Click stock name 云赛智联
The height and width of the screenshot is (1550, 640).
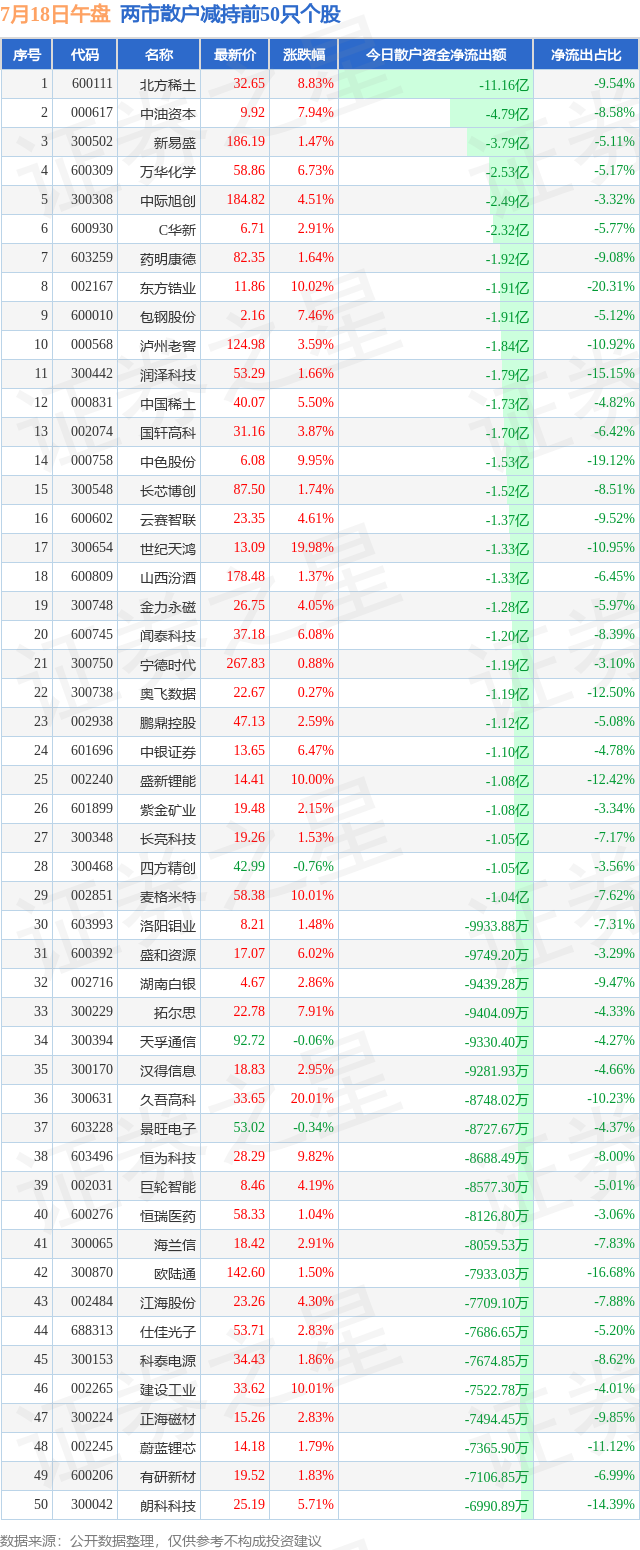coord(168,520)
